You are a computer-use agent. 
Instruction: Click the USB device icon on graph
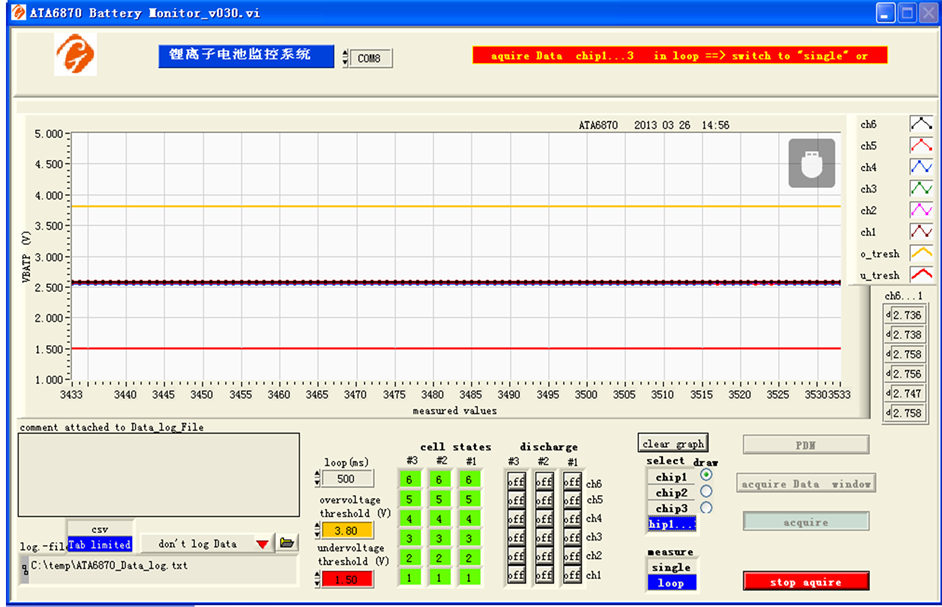point(811,163)
